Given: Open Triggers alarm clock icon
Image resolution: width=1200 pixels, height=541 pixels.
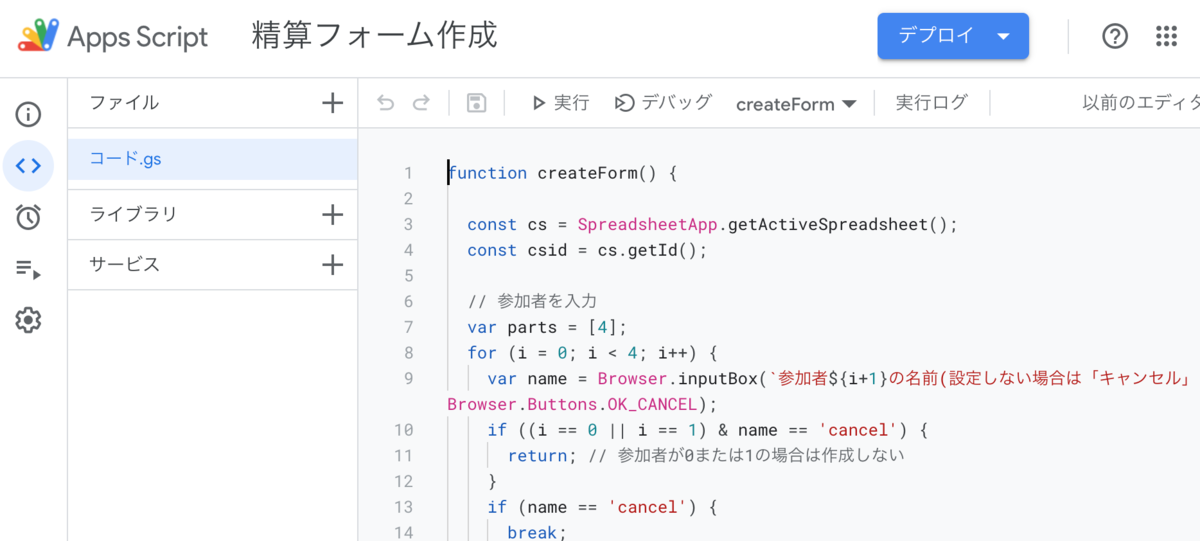Looking at the screenshot, I should point(28,216).
